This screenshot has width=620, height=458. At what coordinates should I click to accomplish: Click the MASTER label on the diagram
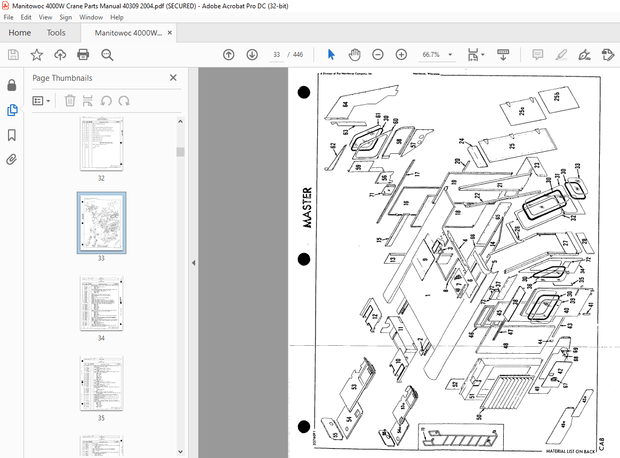point(307,208)
